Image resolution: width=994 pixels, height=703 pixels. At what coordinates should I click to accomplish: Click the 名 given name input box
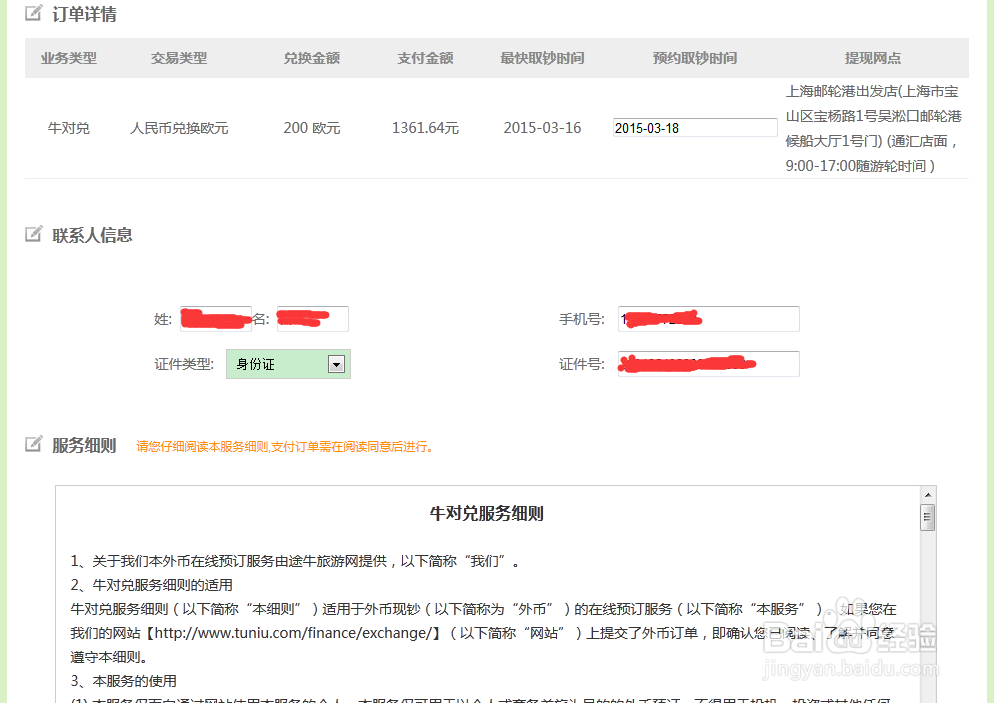click(314, 318)
